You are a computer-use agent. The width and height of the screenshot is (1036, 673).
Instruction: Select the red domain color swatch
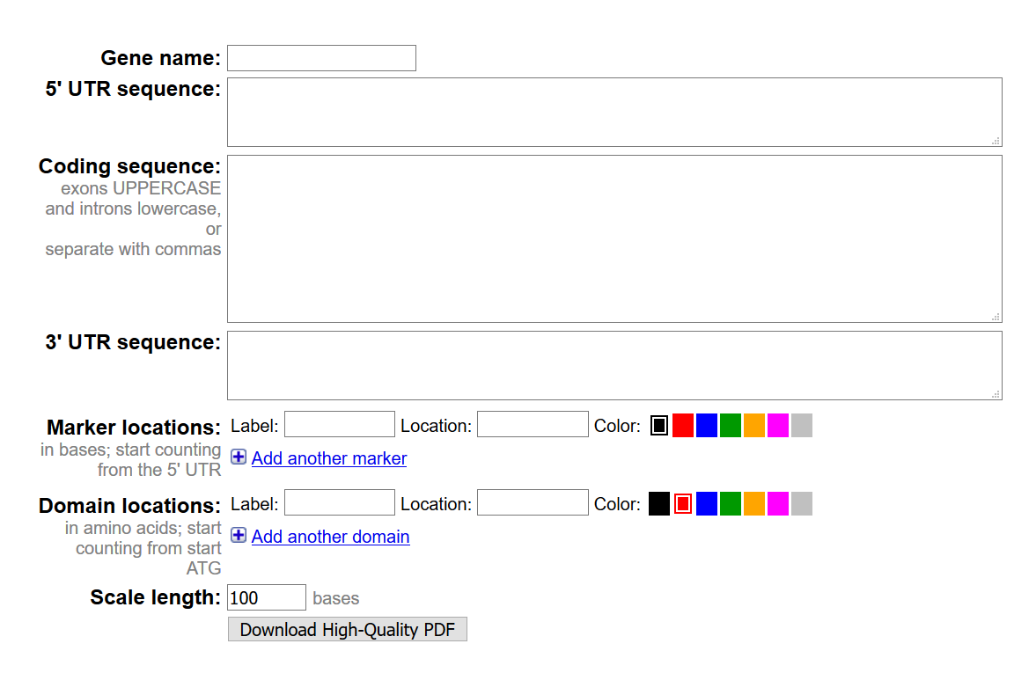pyautogui.click(x=683, y=504)
